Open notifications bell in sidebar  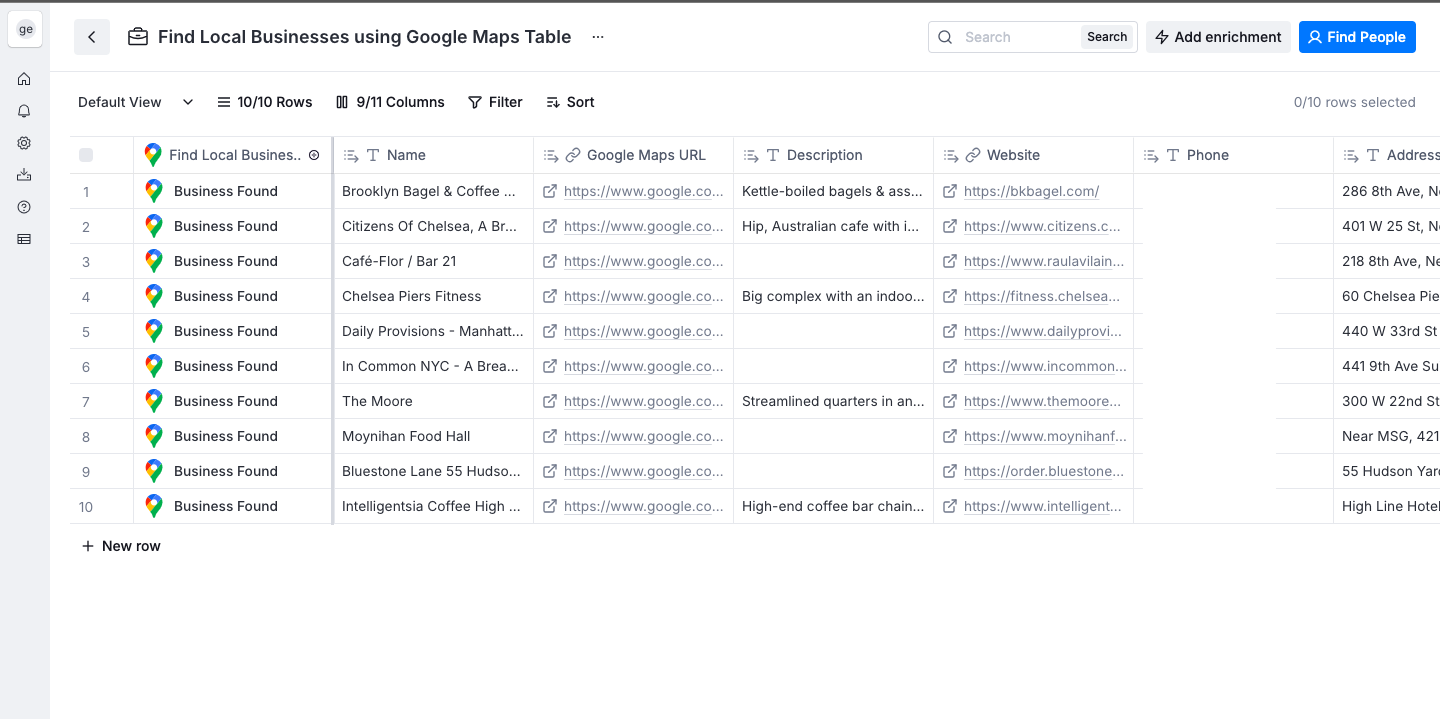click(x=24, y=111)
